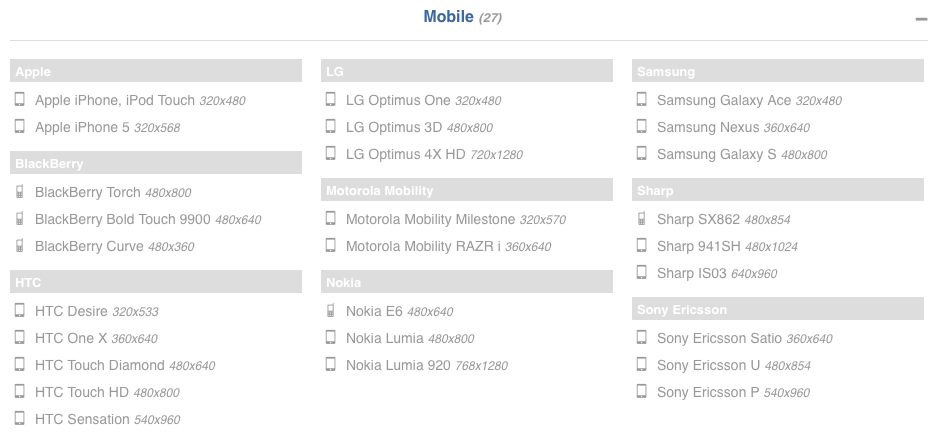
Task: Click the device icon next to Sharp SX862
Action: pos(642,219)
